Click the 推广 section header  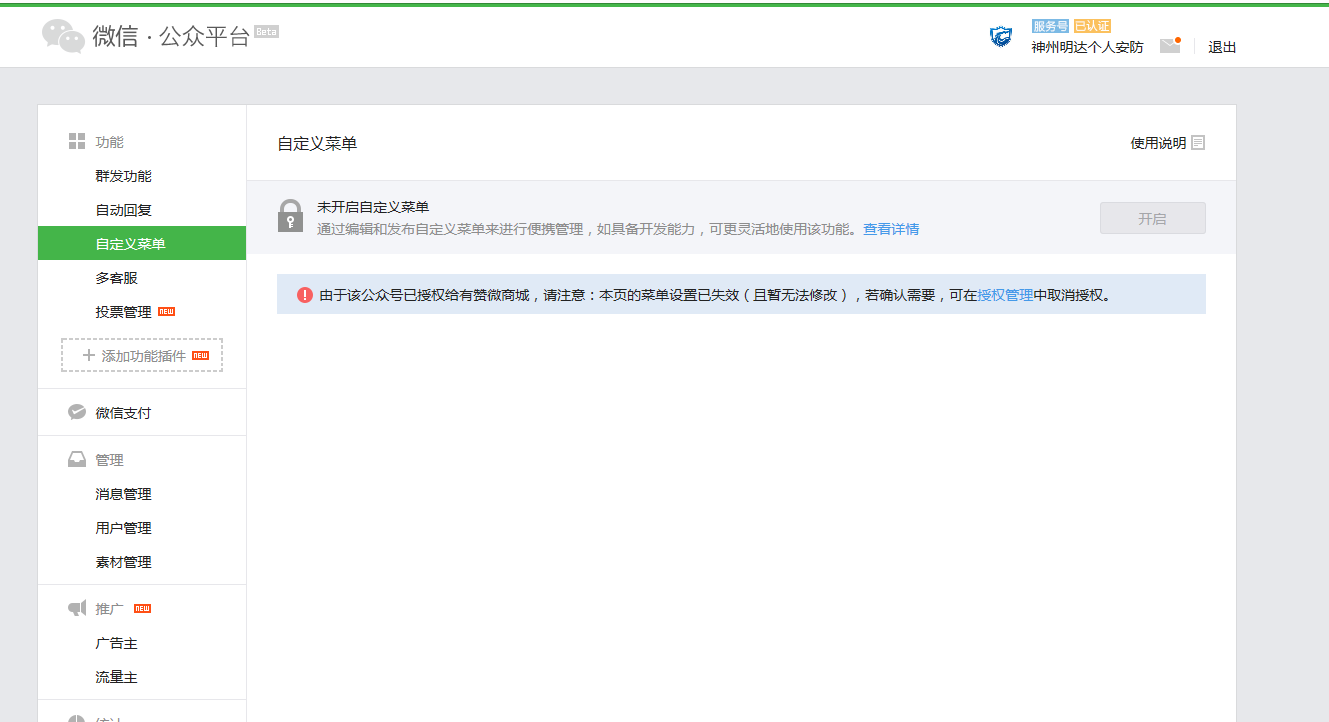pyautogui.click(x=110, y=608)
